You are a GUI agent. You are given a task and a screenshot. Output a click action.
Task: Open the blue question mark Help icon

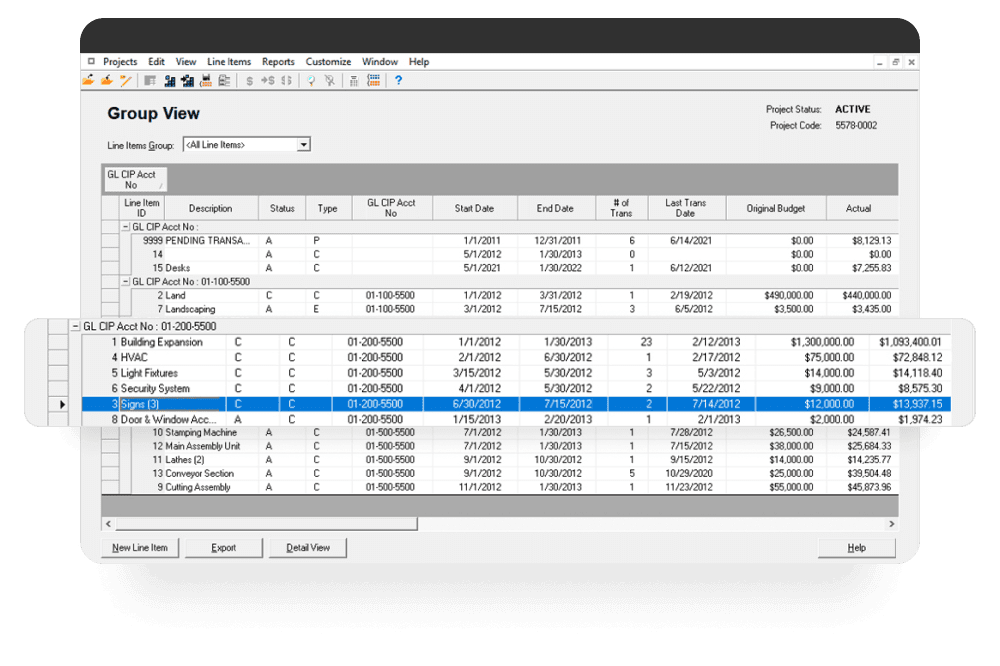(397, 80)
